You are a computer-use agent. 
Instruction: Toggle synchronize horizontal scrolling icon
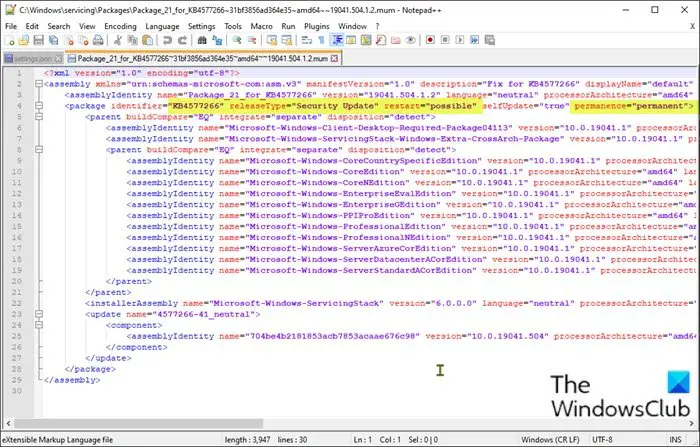[287, 40]
